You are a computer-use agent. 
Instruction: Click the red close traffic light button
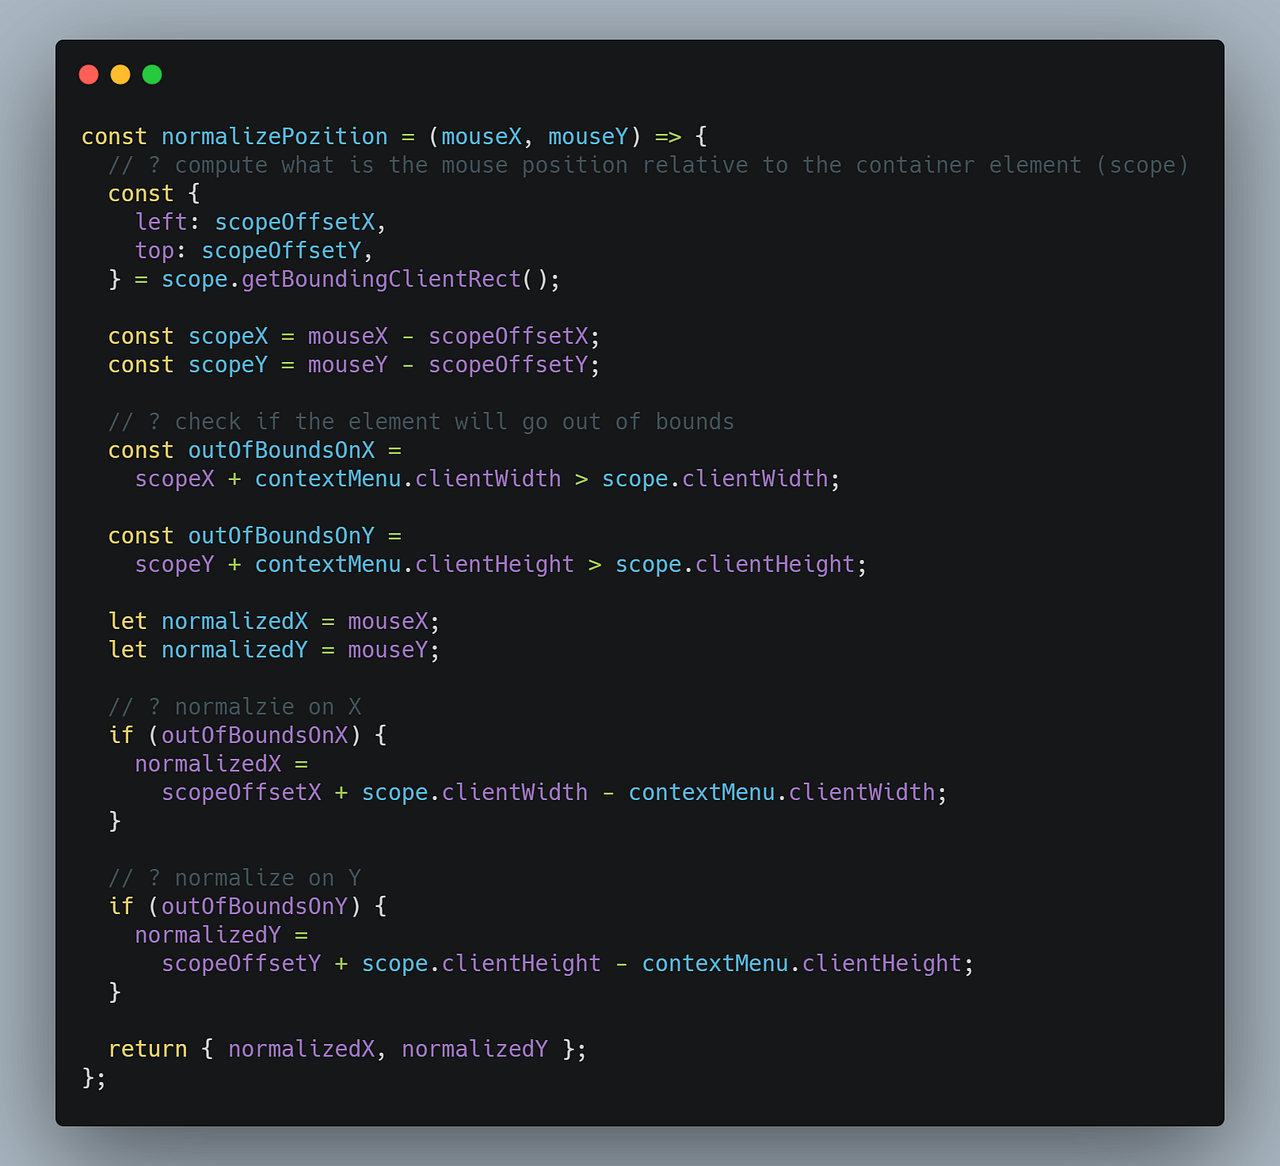click(x=88, y=74)
